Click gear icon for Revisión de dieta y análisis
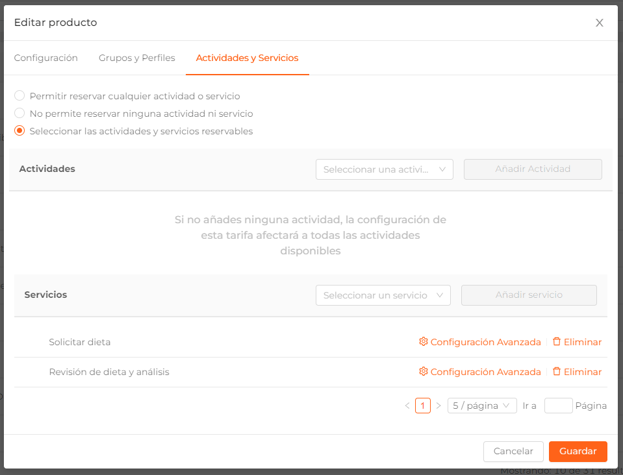This screenshot has height=475, width=623. point(423,371)
